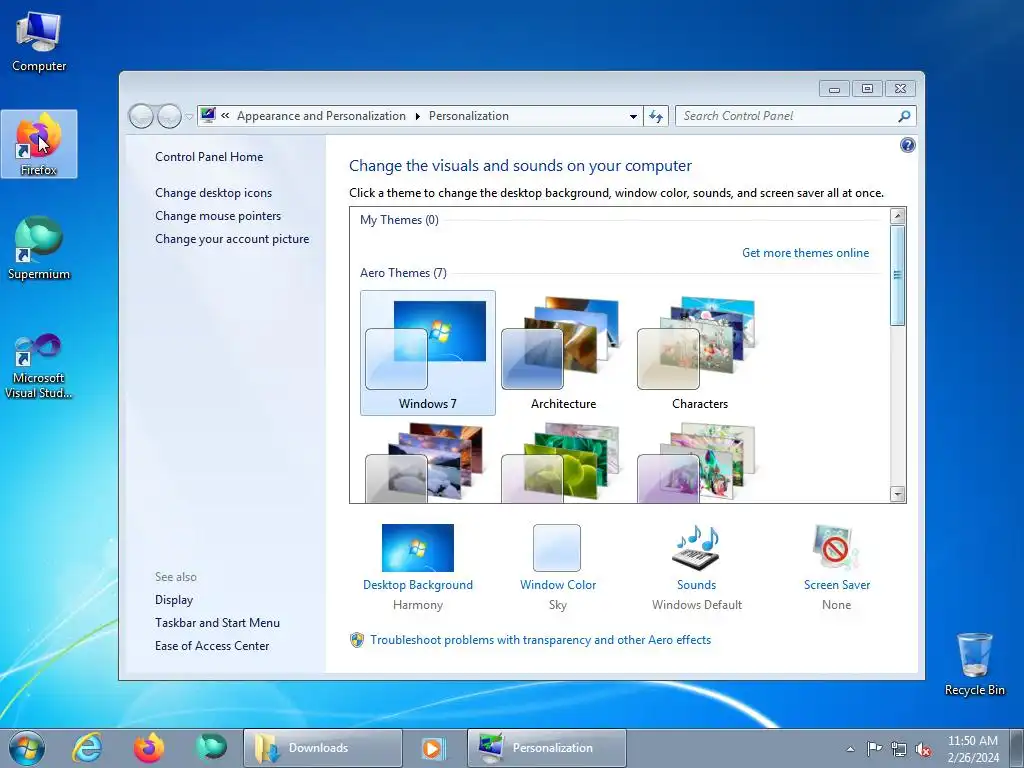1024x768 pixels.
Task: Select the landscapes theme thumbnail in second row
Action: coord(424,462)
